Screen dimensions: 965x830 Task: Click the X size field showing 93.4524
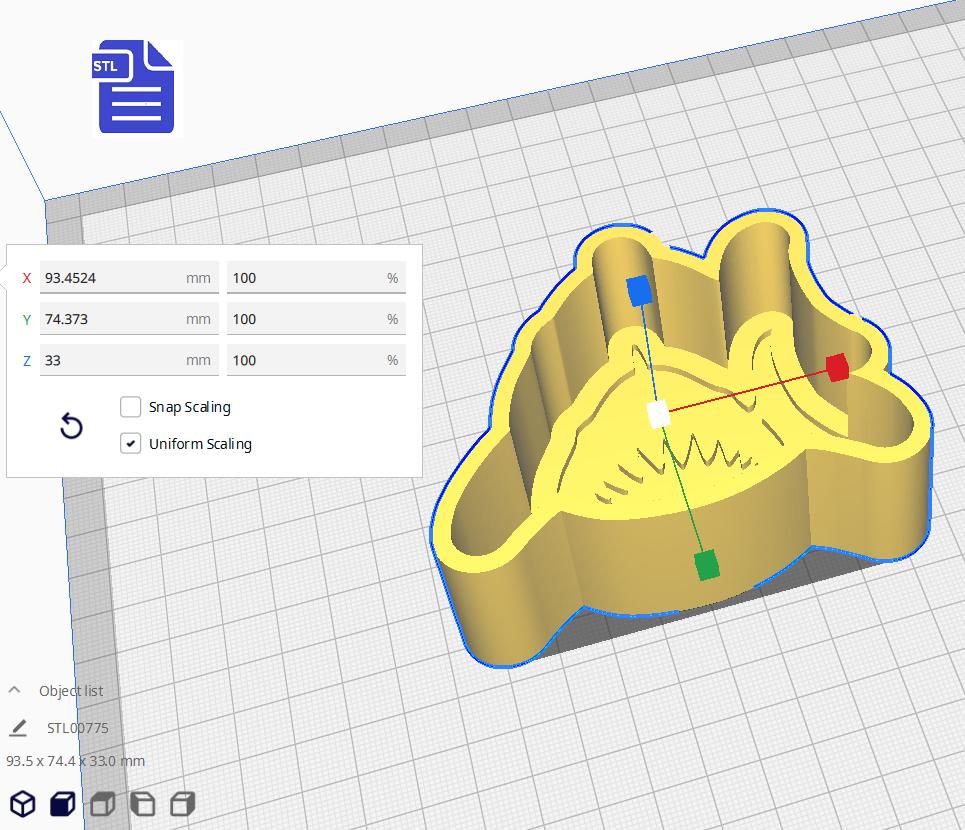click(129, 277)
